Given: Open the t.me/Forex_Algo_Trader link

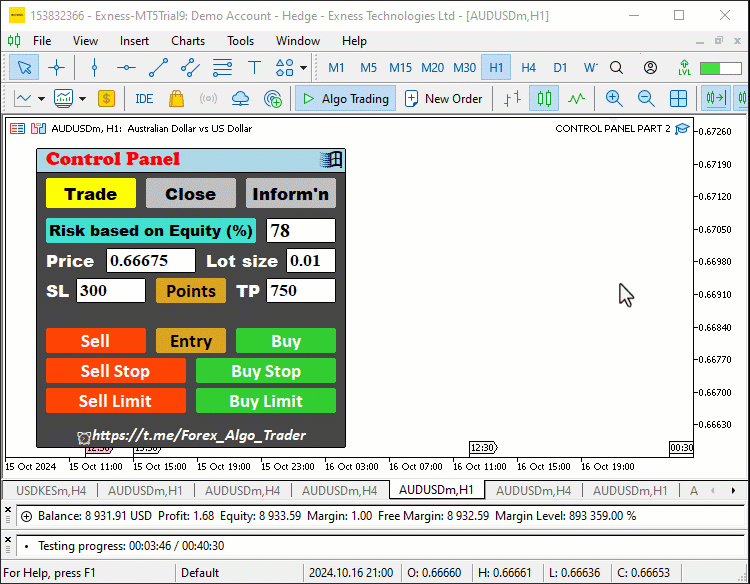Looking at the screenshot, I should (x=199, y=435).
